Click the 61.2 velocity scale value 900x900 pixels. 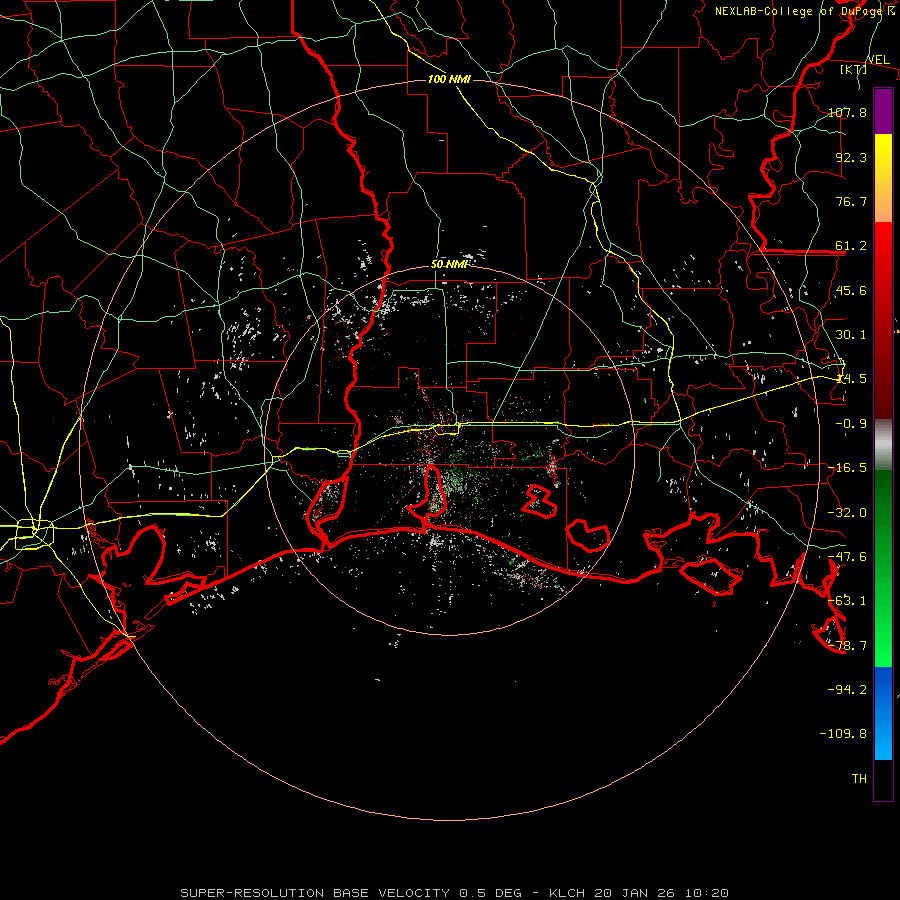(x=851, y=246)
